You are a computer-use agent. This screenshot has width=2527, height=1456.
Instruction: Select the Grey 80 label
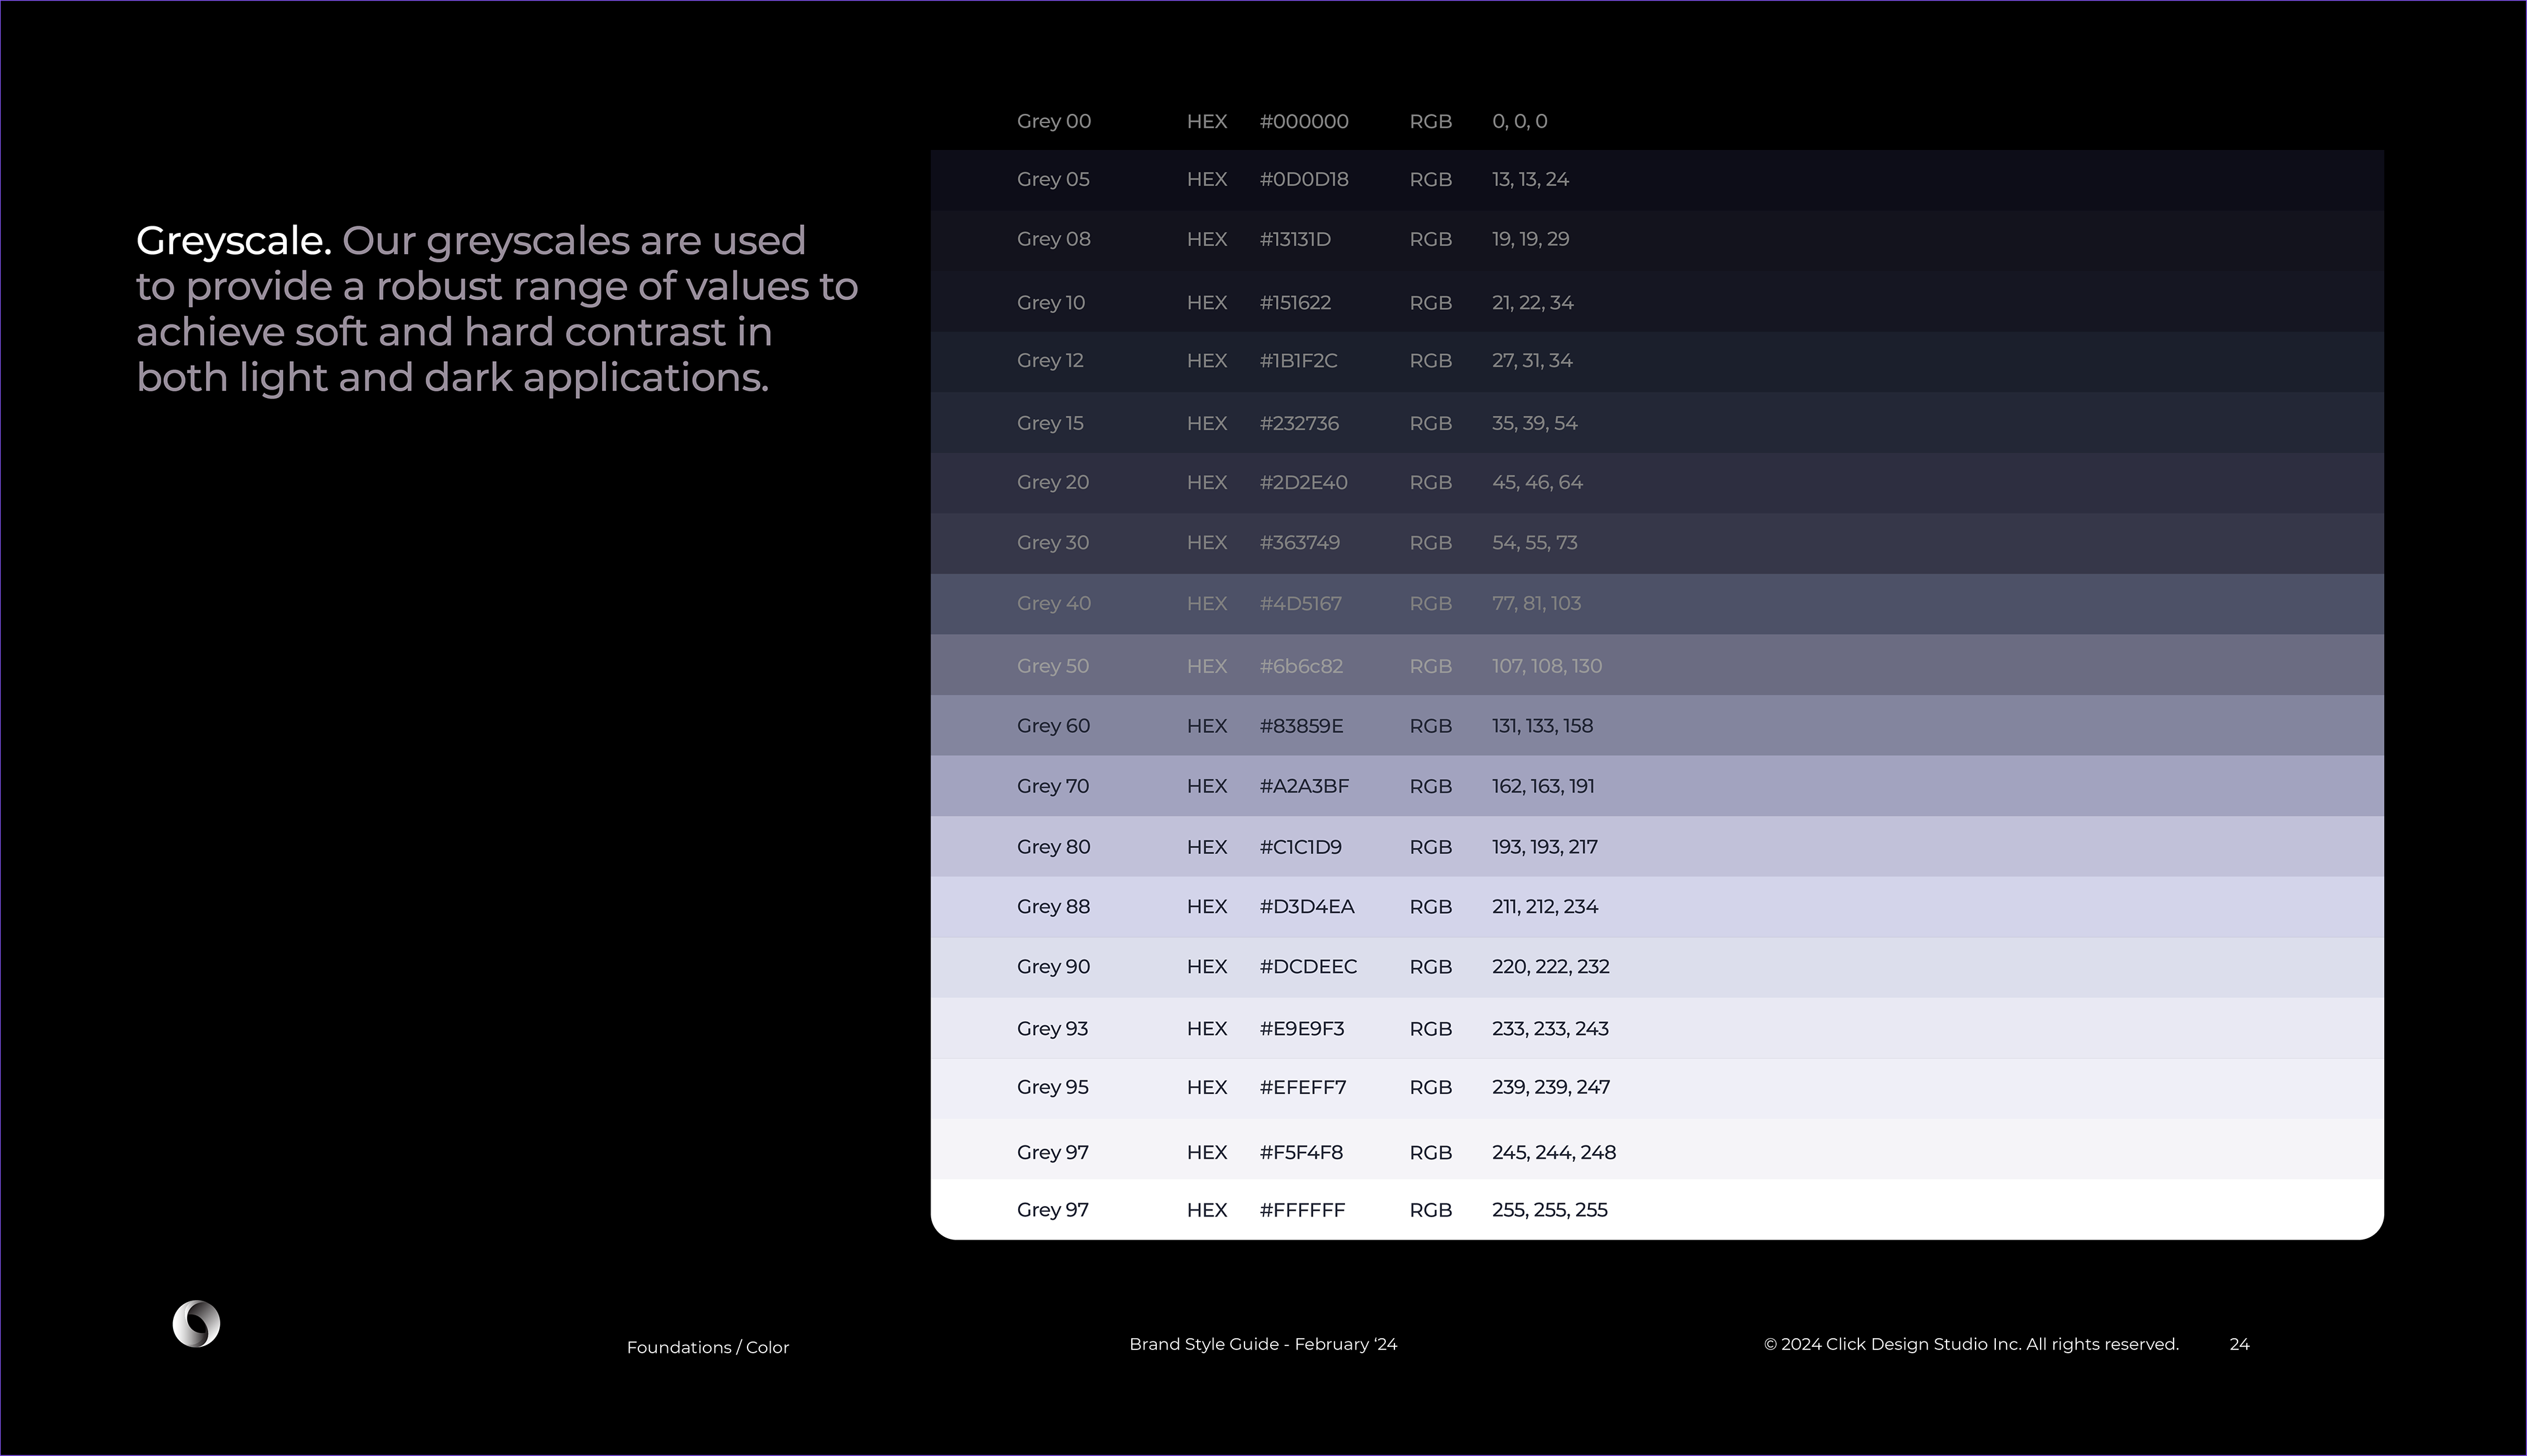pos(1053,847)
